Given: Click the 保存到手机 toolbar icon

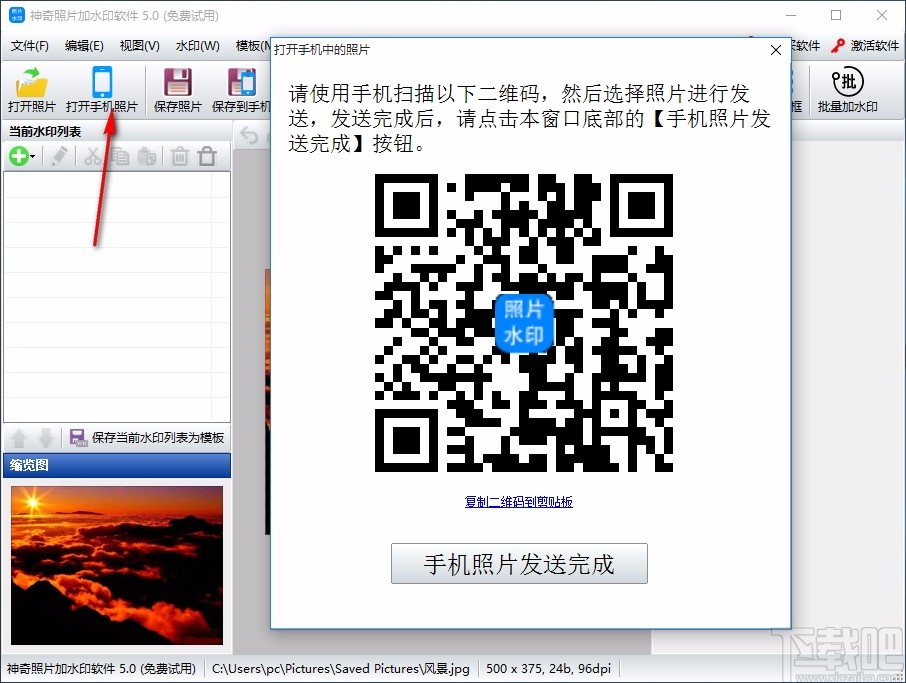Looking at the screenshot, I should tap(242, 82).
